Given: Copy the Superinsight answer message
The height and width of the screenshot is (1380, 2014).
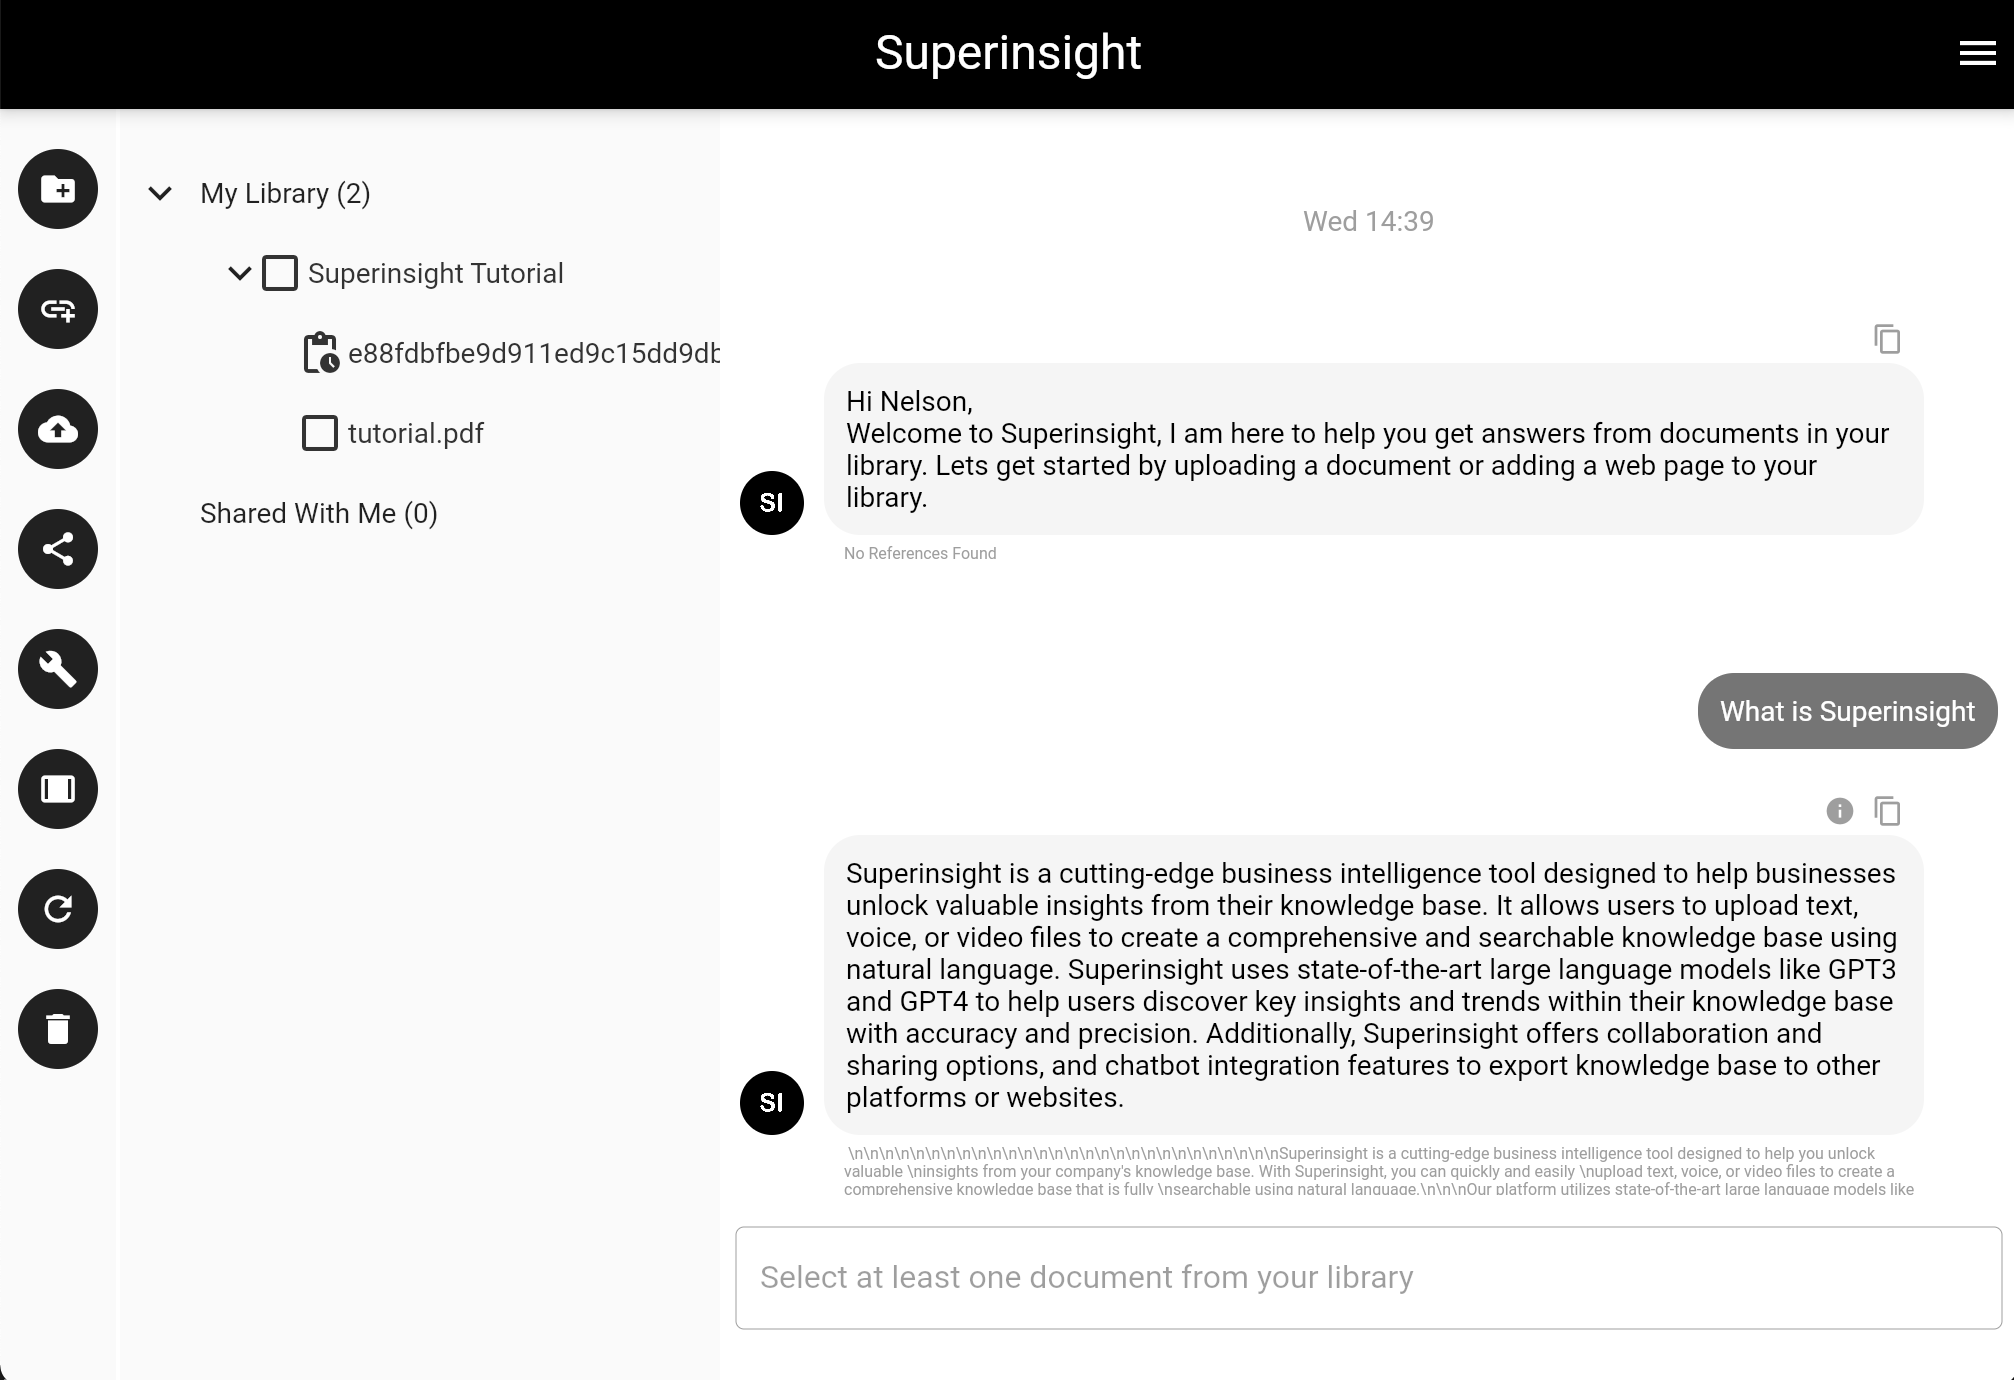Looking at the screenshot, I should [x=1887, y=811].
